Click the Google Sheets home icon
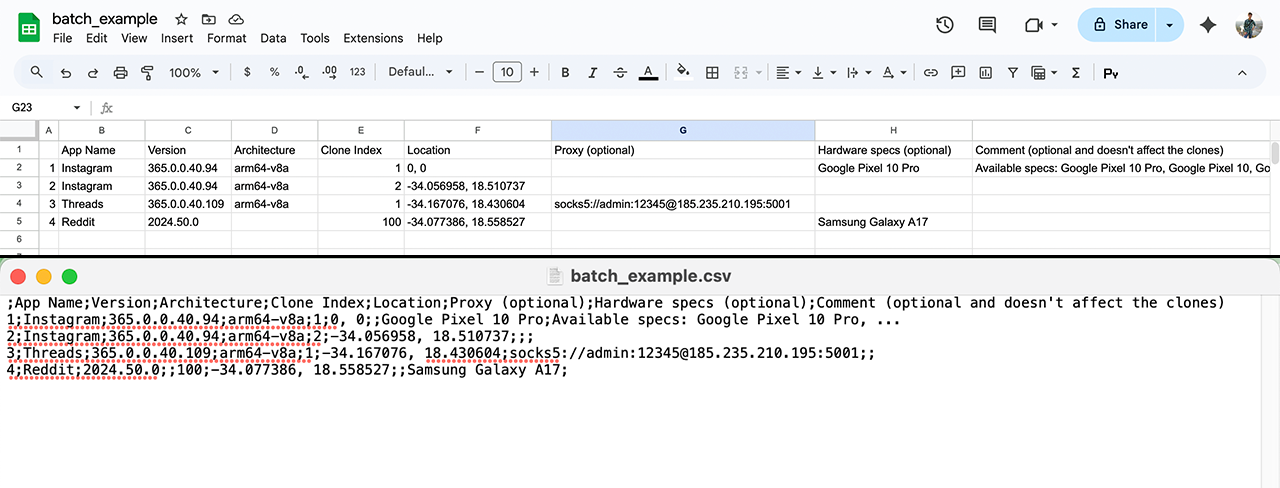The image size is (1280, 488). click(x=28, y=27)
